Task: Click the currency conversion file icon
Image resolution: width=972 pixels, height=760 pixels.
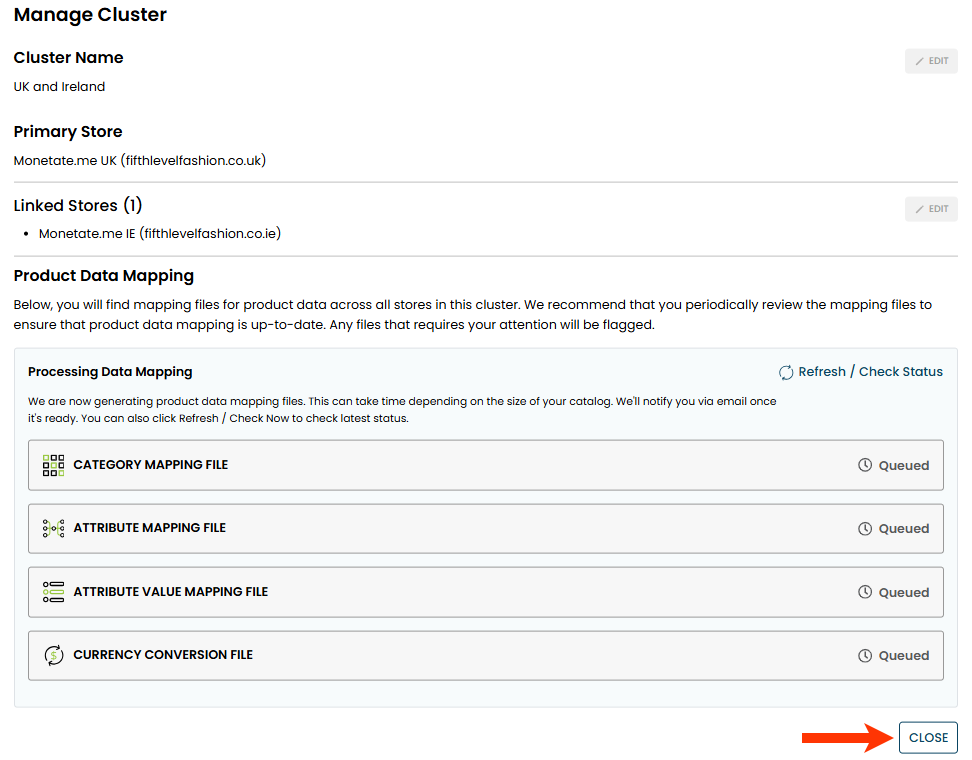Action: tap(53, 655)
